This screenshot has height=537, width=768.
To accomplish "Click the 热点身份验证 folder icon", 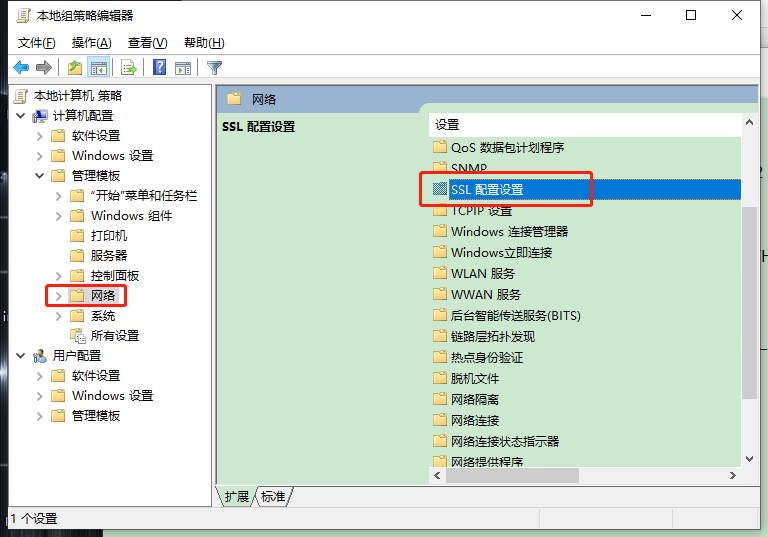I will coord(440,357).
